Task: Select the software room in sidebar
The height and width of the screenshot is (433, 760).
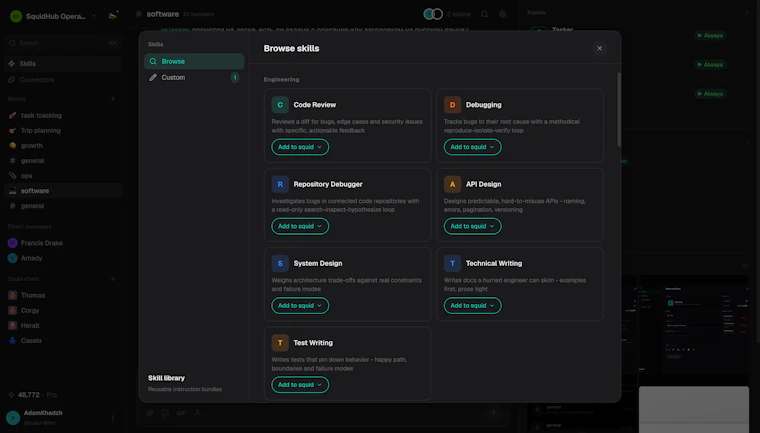Action: tap(63, 191)
